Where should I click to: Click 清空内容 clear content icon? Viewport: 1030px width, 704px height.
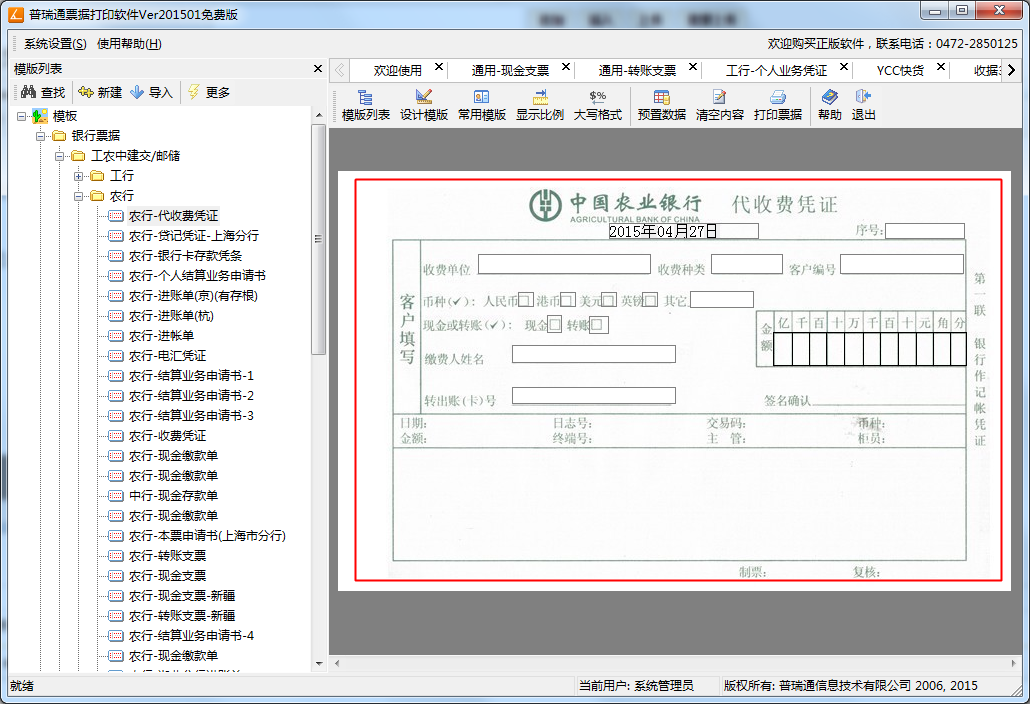(719, 105)
